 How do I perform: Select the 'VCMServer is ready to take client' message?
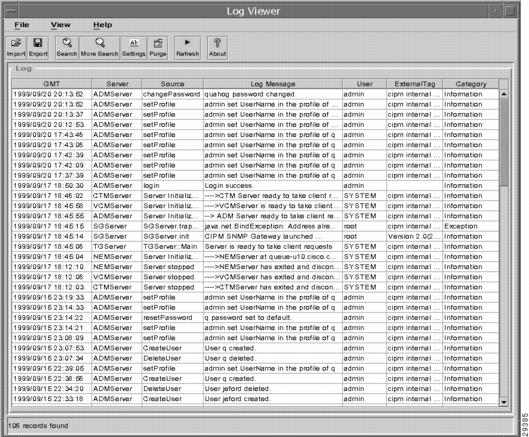273,206
